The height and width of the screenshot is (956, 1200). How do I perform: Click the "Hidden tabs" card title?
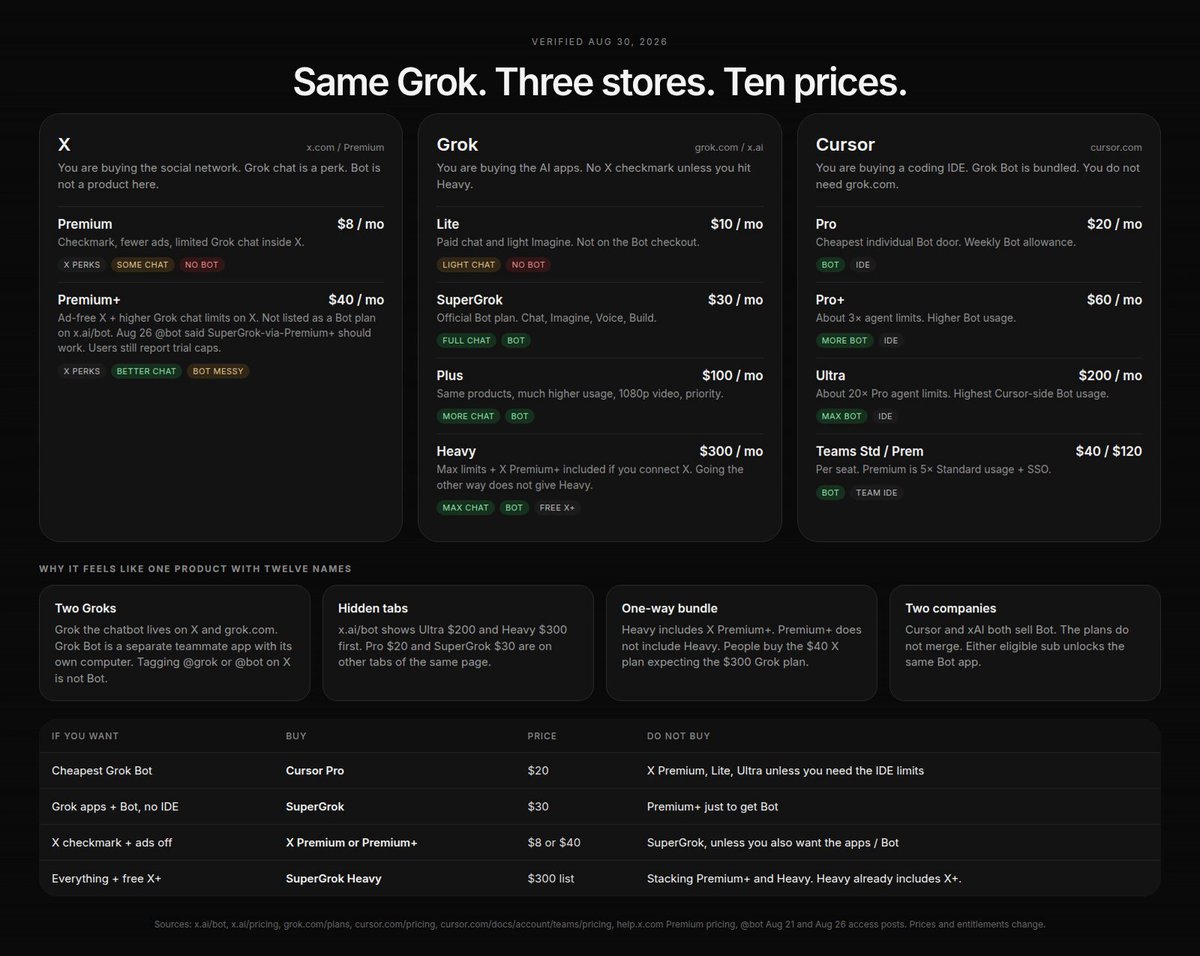pos(373,608)
